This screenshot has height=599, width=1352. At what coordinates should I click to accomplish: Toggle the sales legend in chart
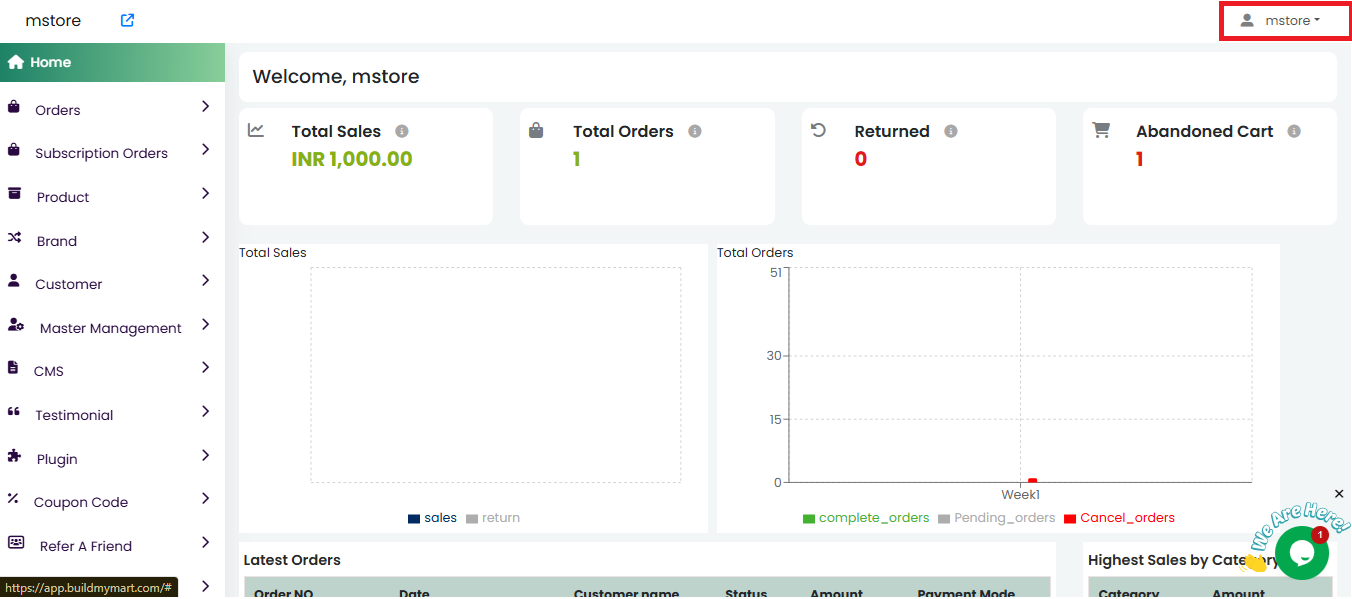coord(432,518)
